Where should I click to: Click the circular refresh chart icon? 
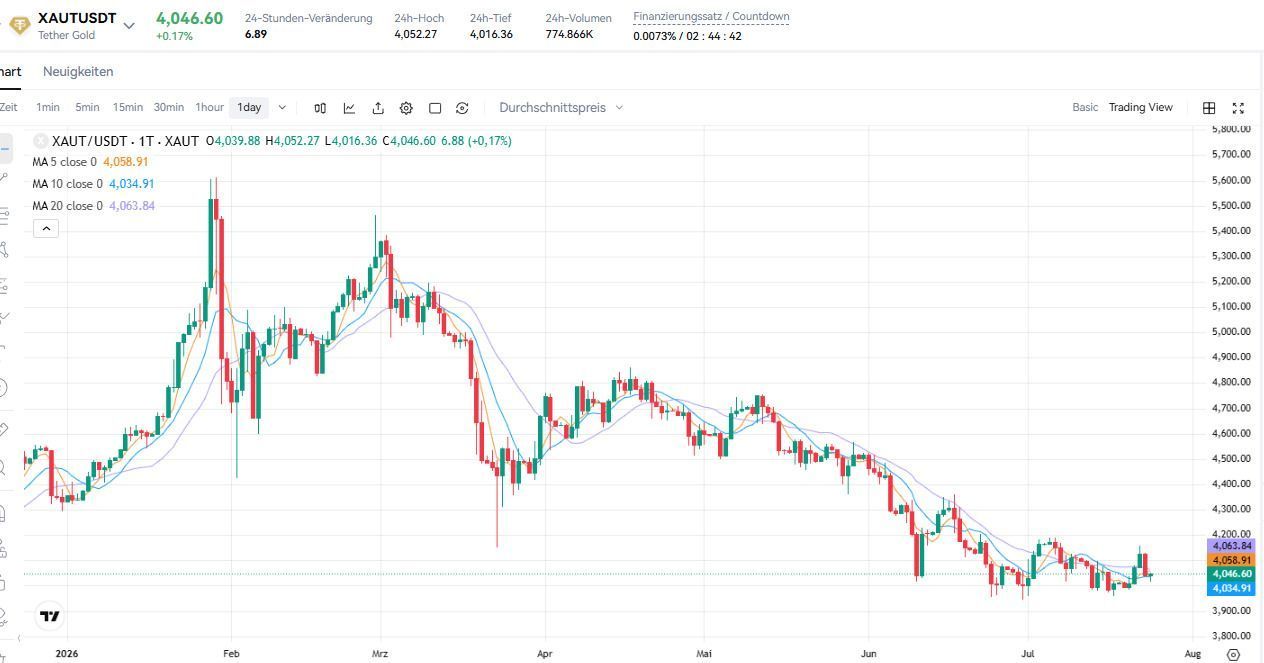pyautogui.click(x=462, y=108)
